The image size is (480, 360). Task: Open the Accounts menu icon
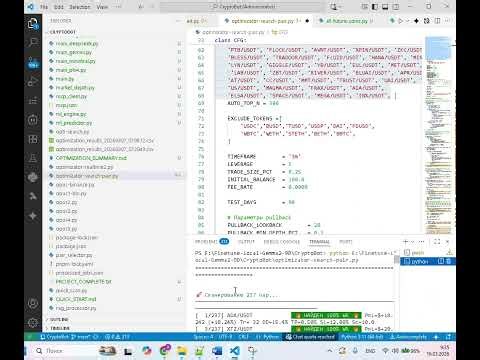click(33, 304)
